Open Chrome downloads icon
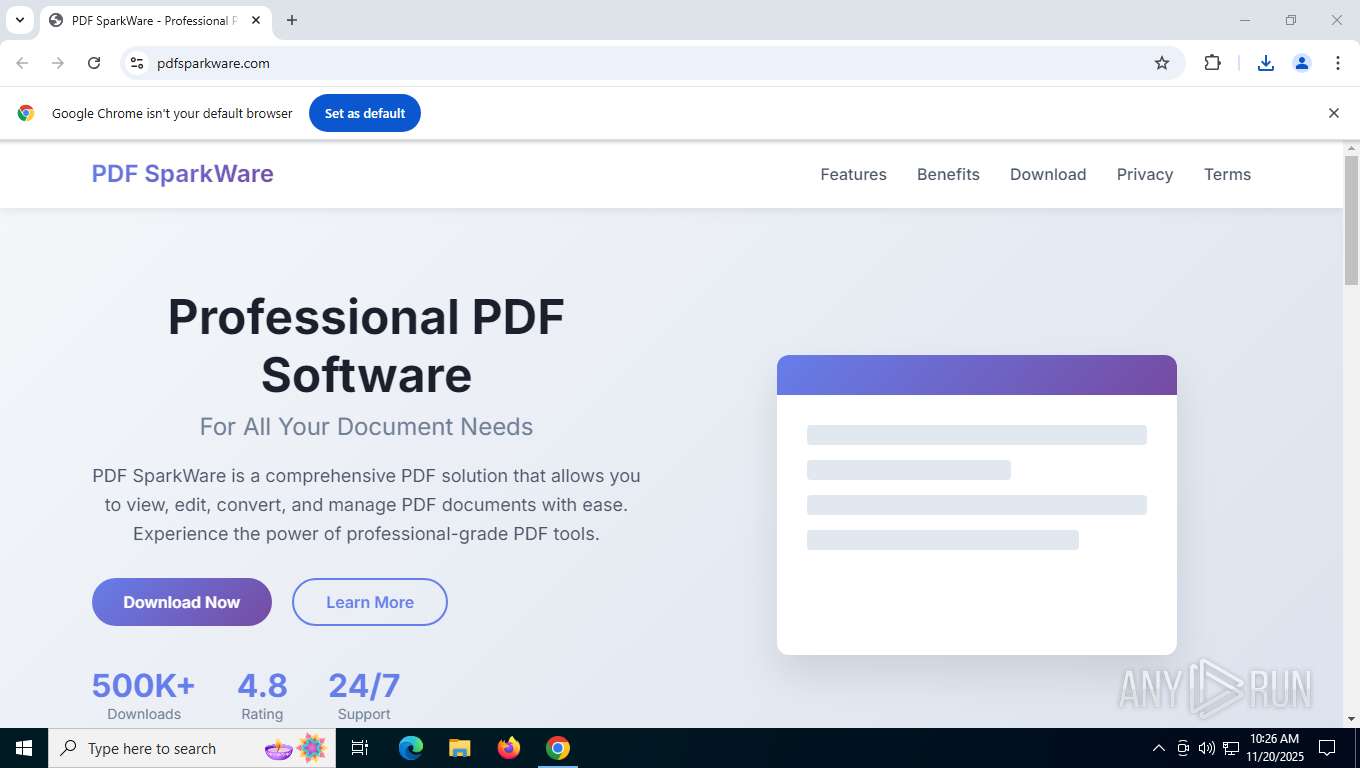Viewport: 1360px width, 768px height. 1266,63
